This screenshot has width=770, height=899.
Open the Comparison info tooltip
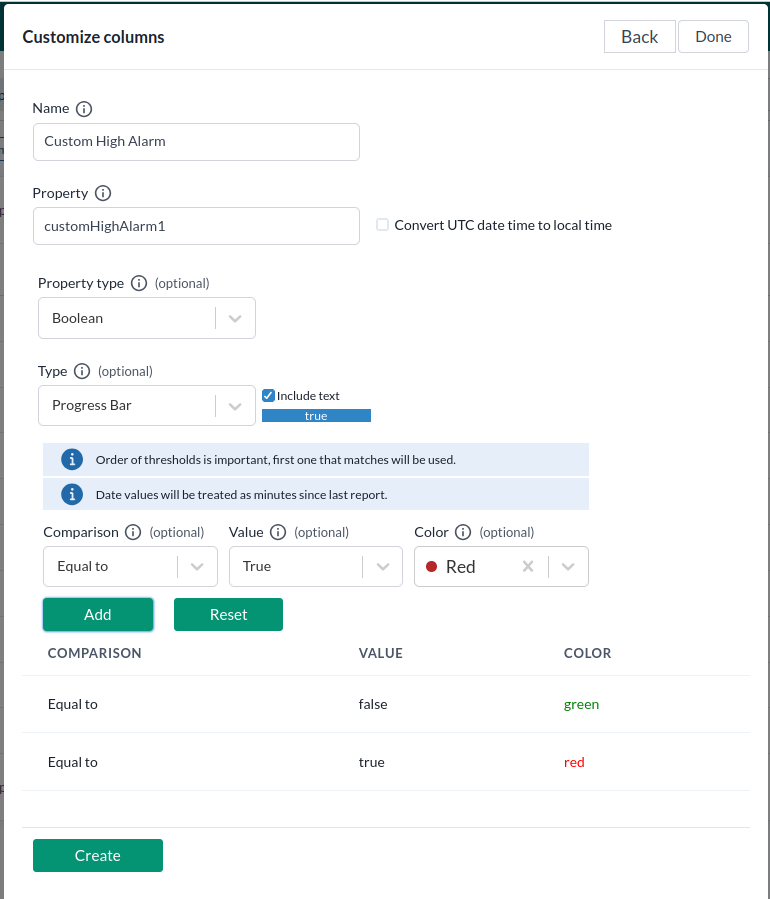[131, 532]
